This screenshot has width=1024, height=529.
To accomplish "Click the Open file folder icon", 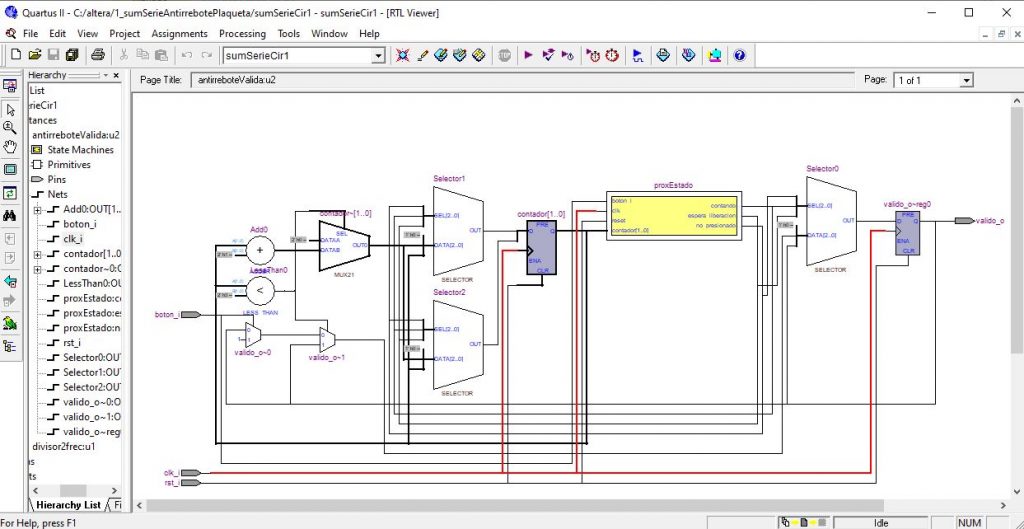I will click(35, 56).
